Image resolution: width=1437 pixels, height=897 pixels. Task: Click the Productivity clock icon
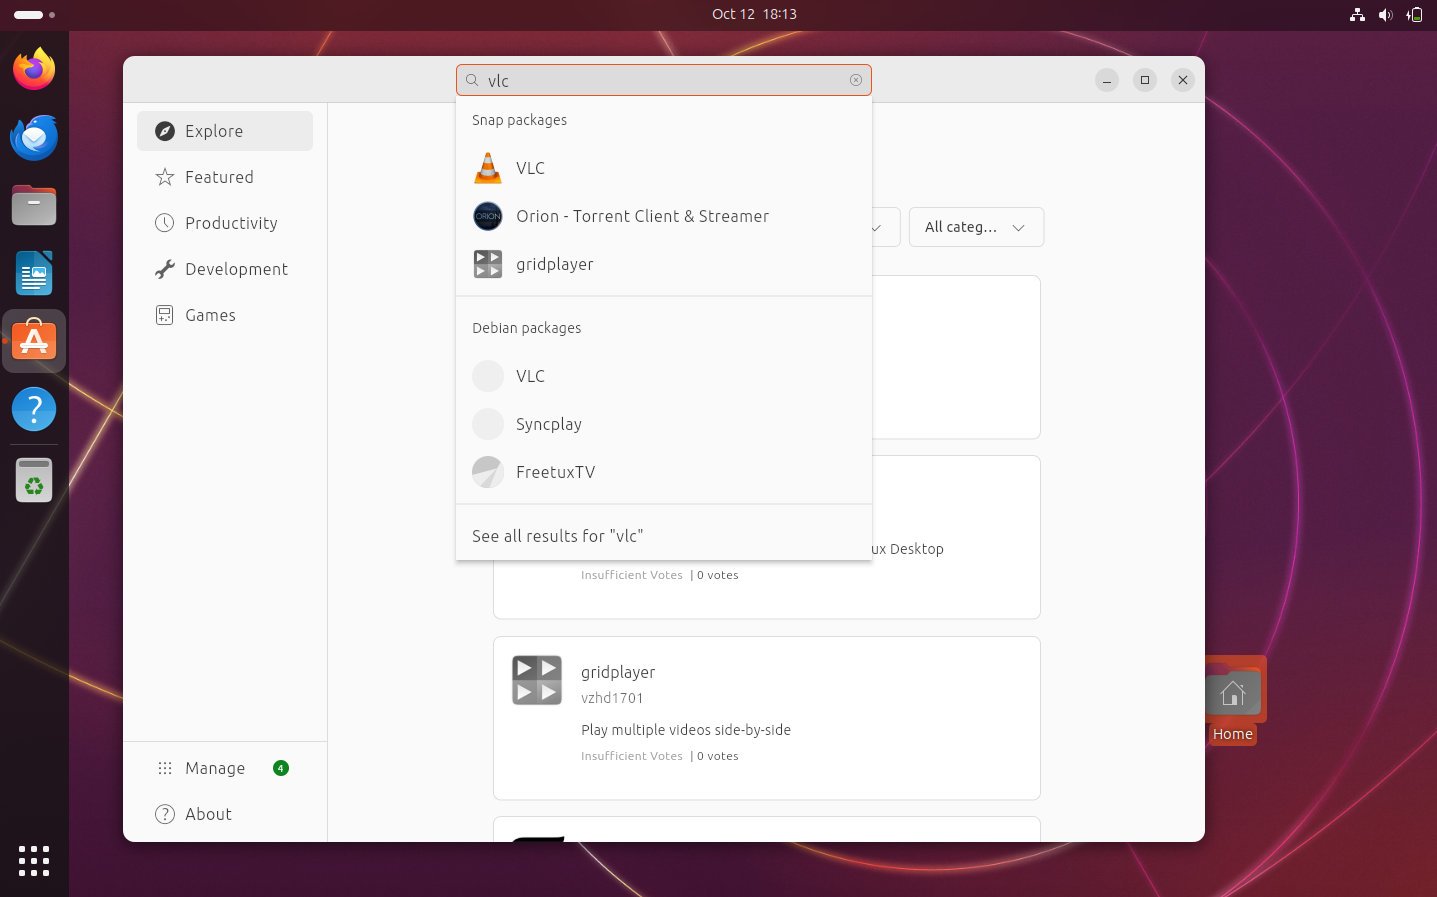click(x=165, y=223)
